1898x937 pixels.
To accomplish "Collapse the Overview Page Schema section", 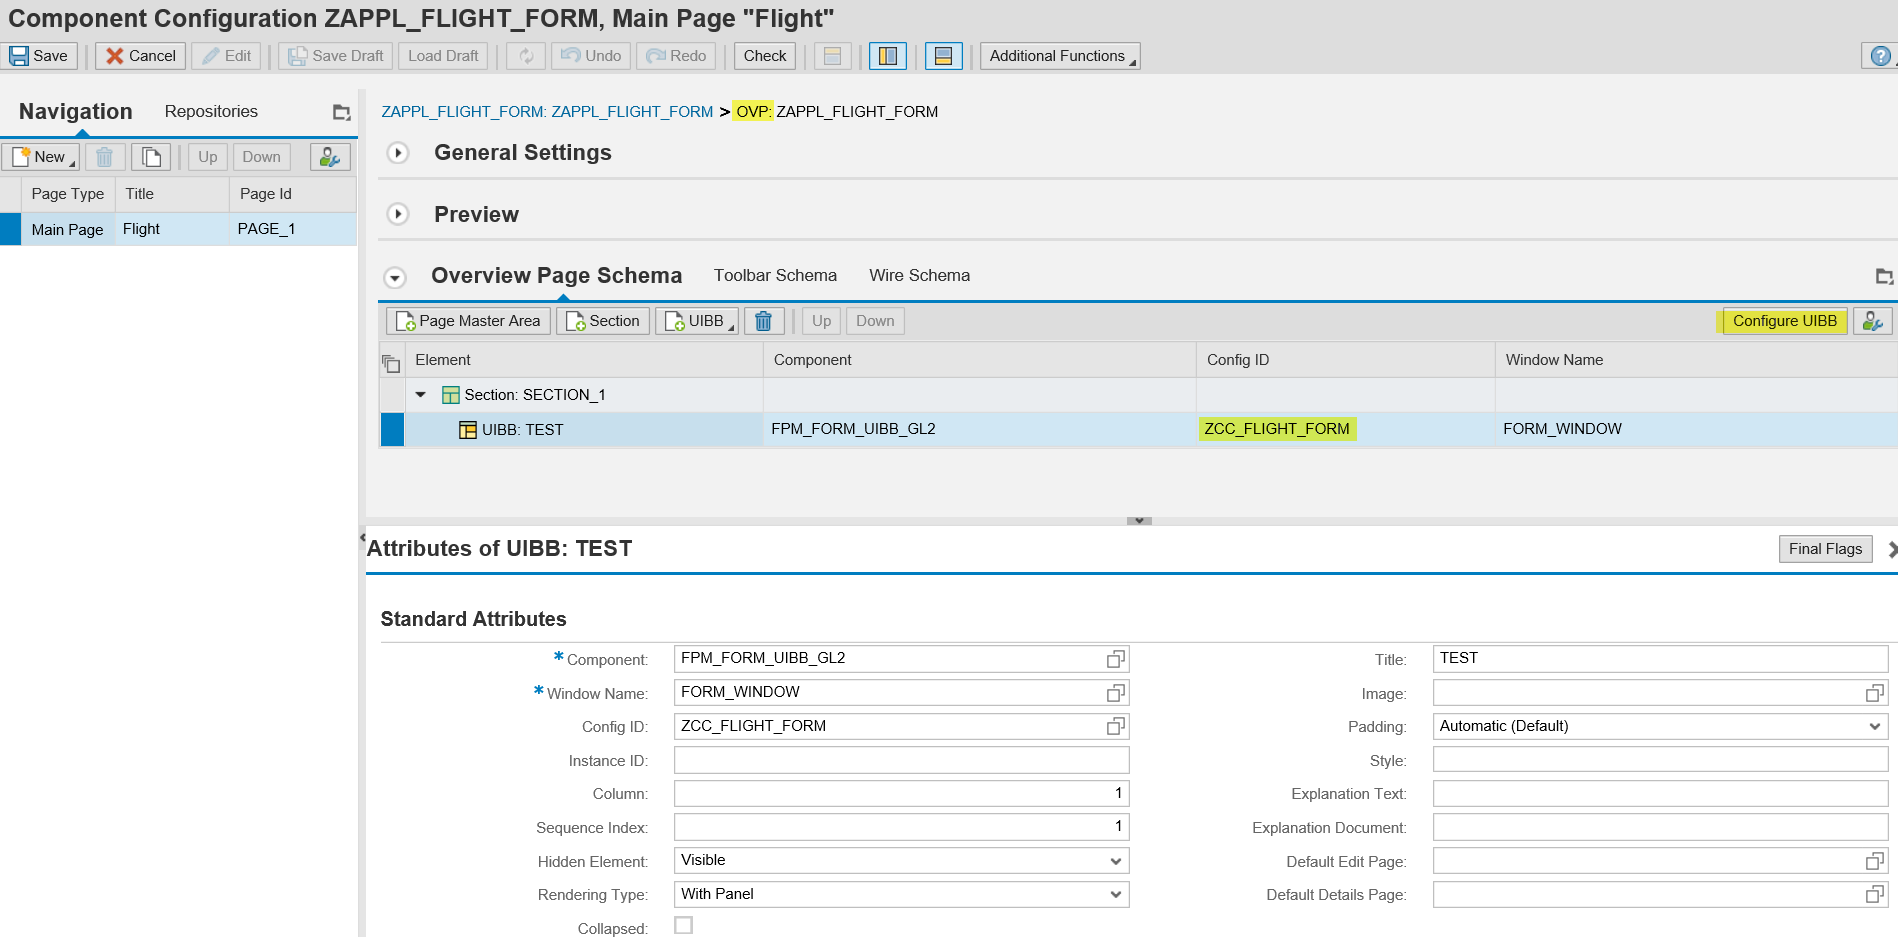I will [x=396, y=276].
